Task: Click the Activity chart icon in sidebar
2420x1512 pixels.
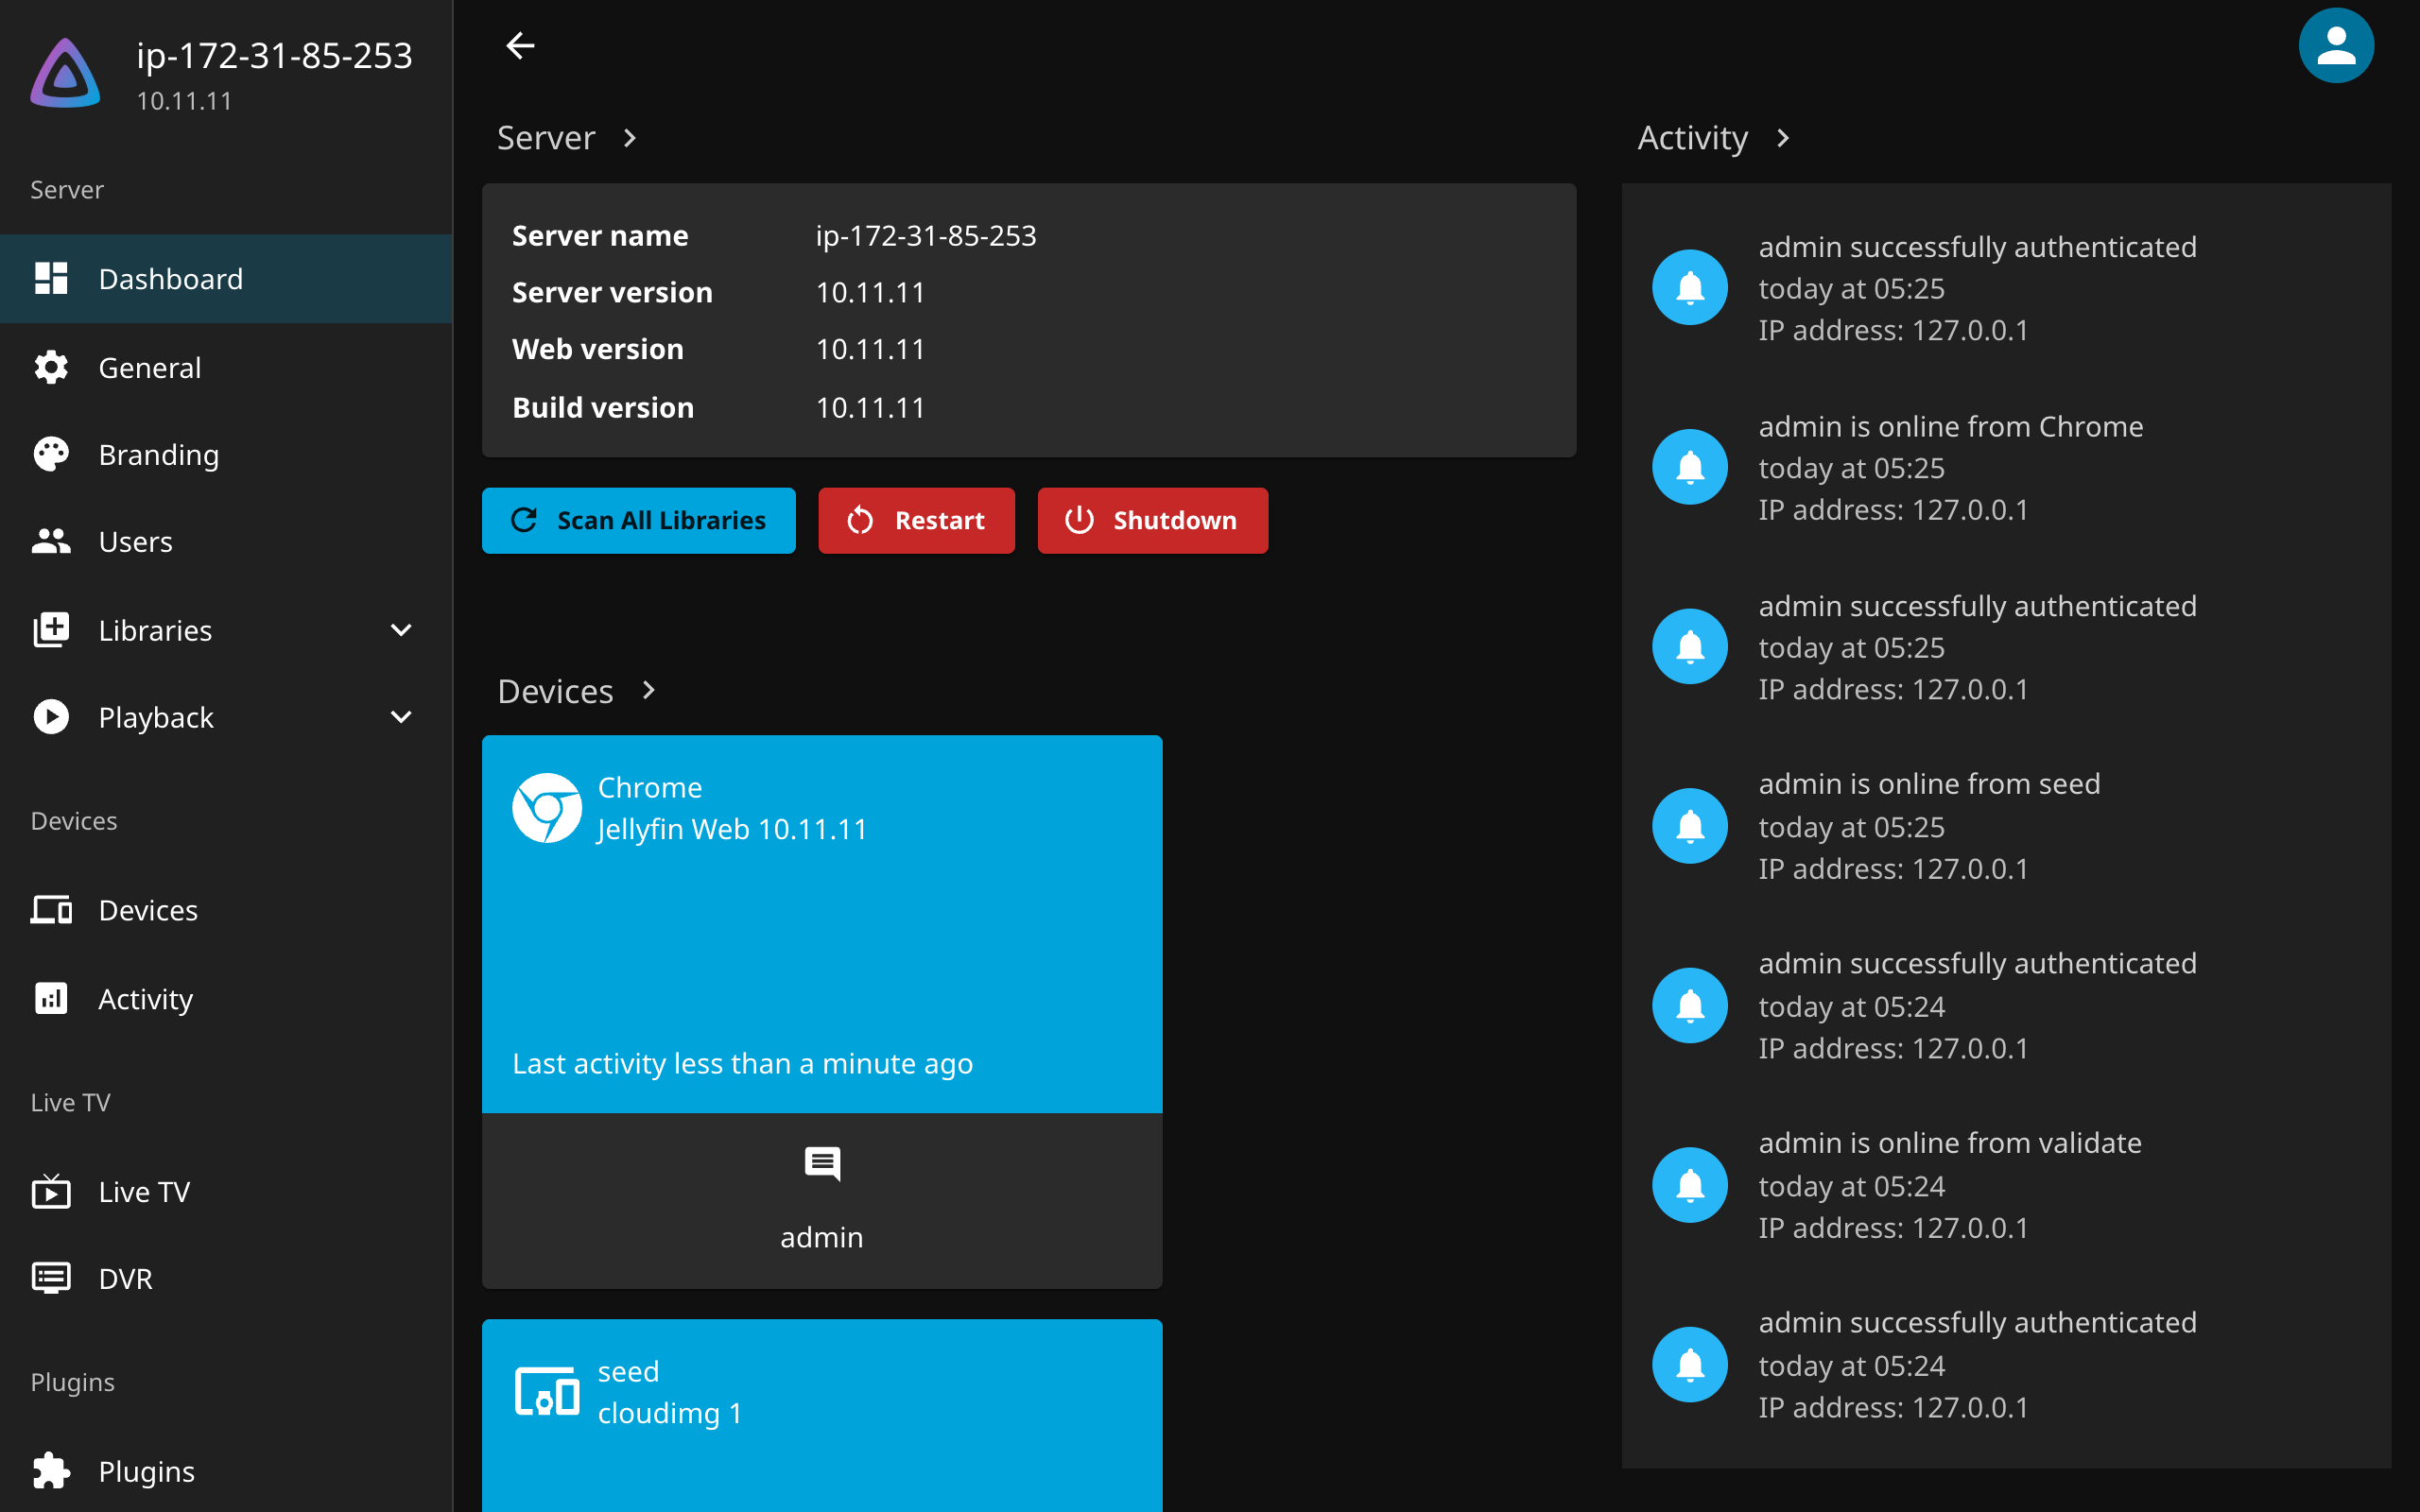Action: click(51, 998)
